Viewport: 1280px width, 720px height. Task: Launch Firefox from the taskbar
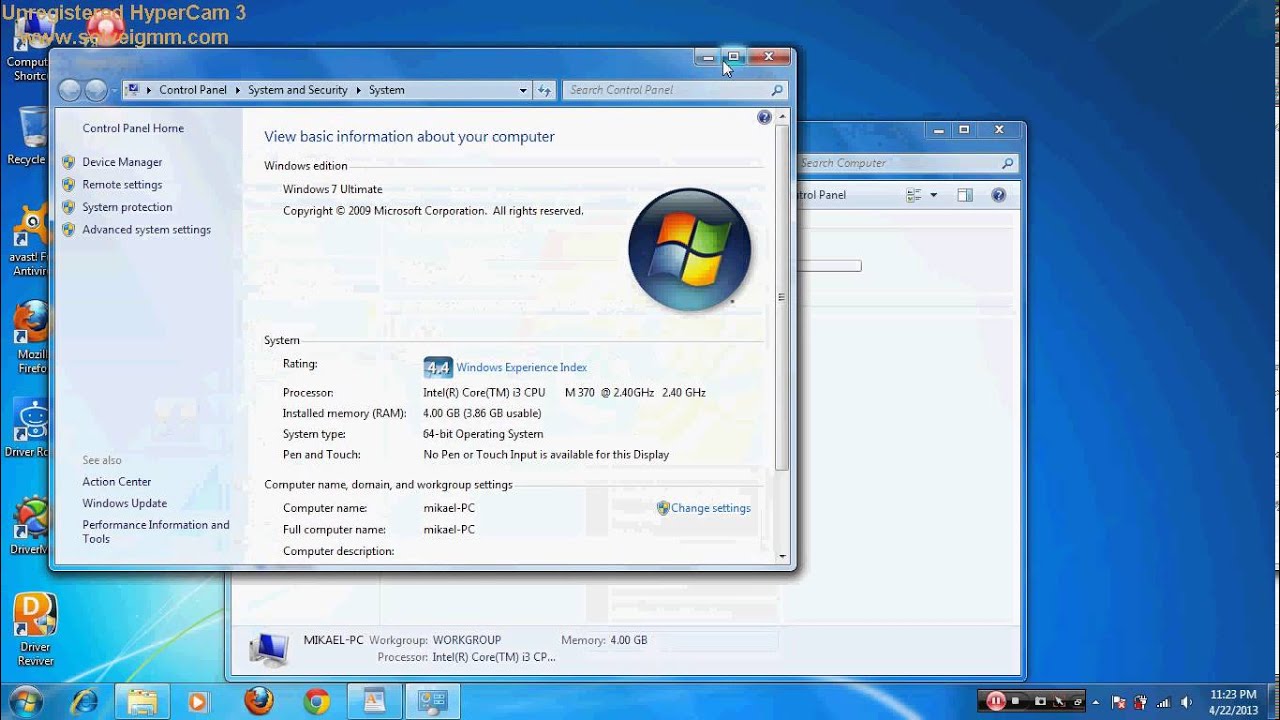point(258,701)
